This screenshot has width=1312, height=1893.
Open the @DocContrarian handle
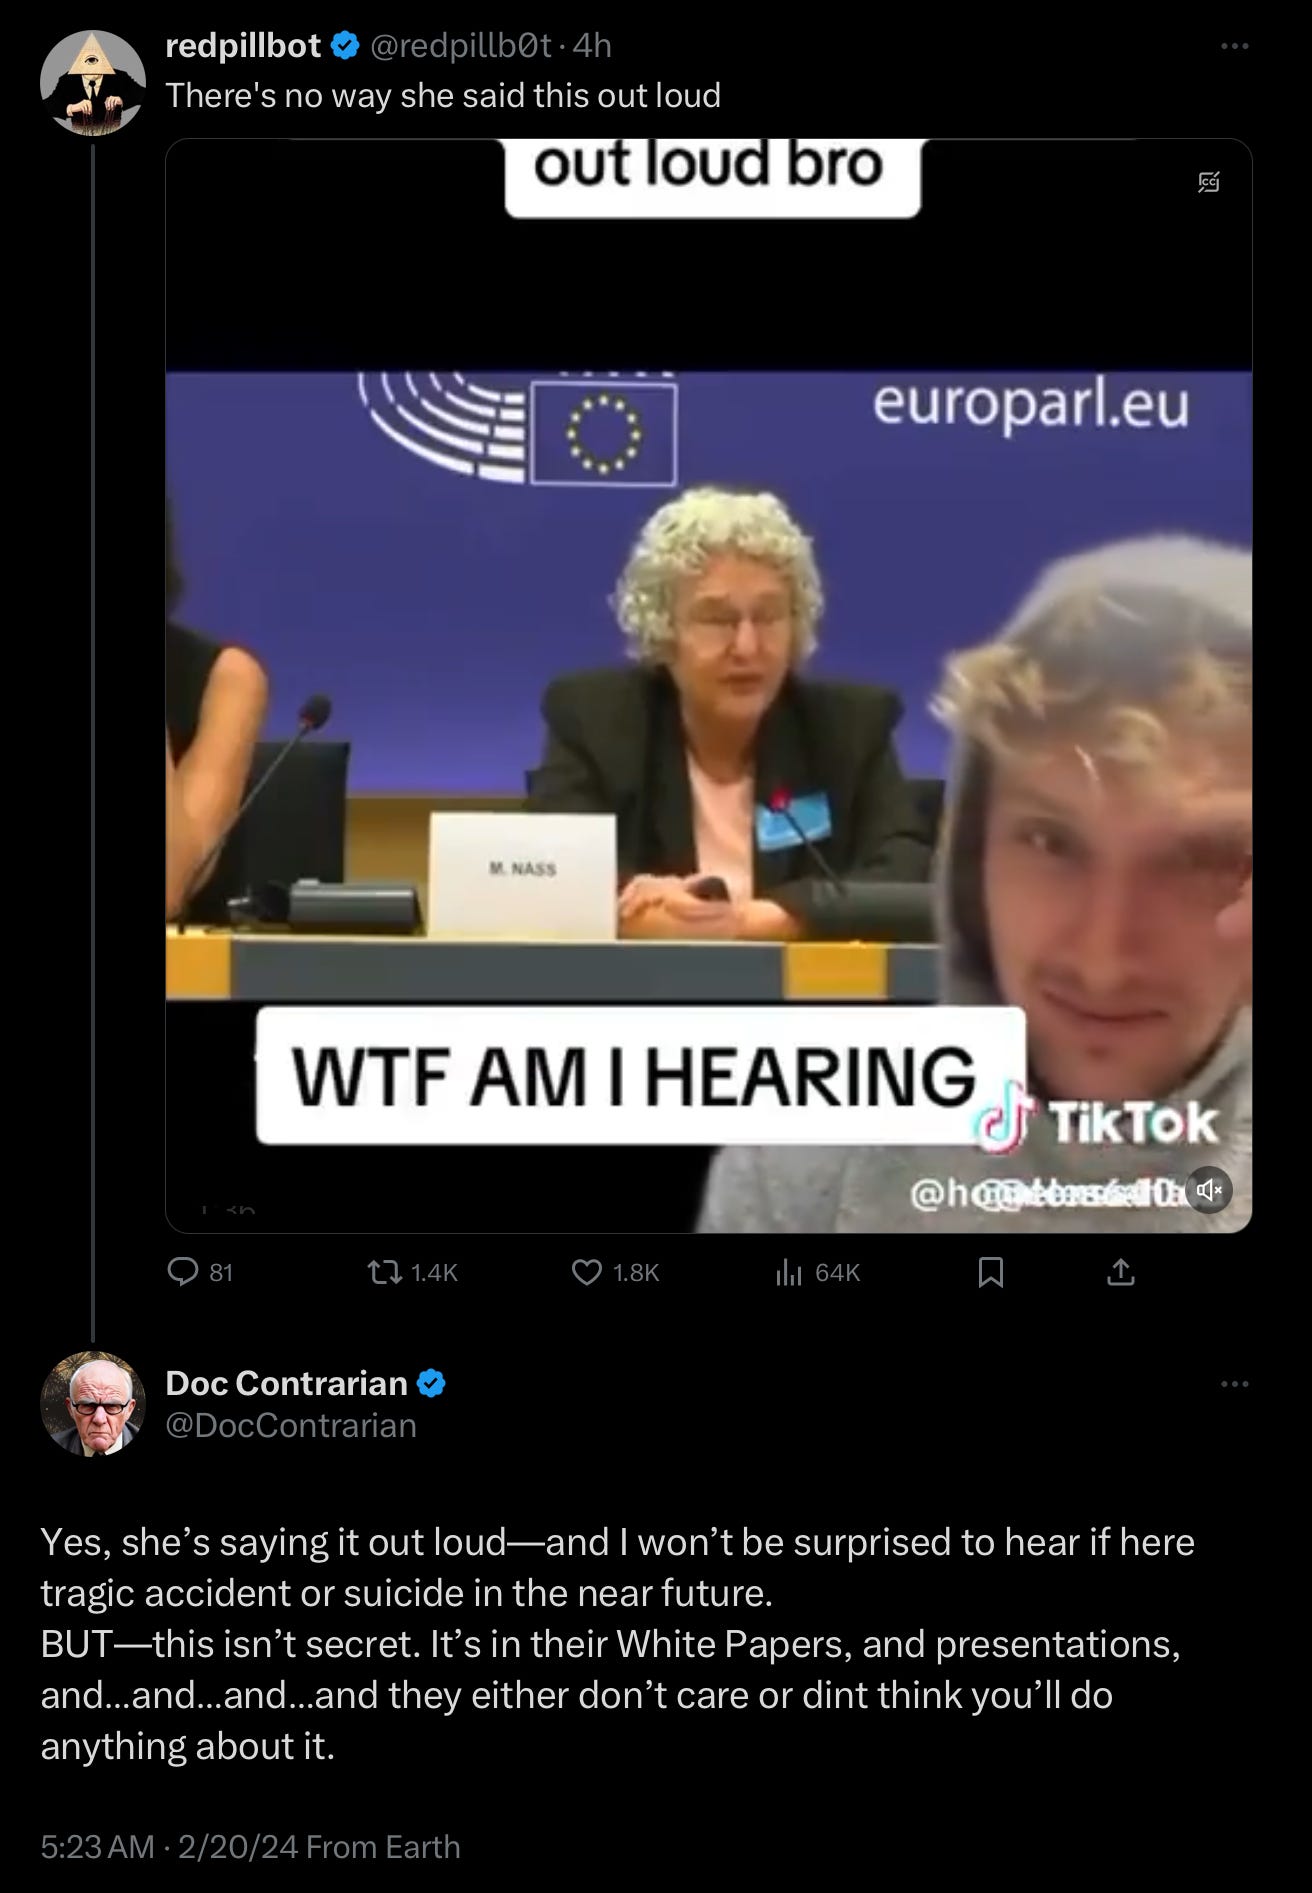[x=291, y=1425]
